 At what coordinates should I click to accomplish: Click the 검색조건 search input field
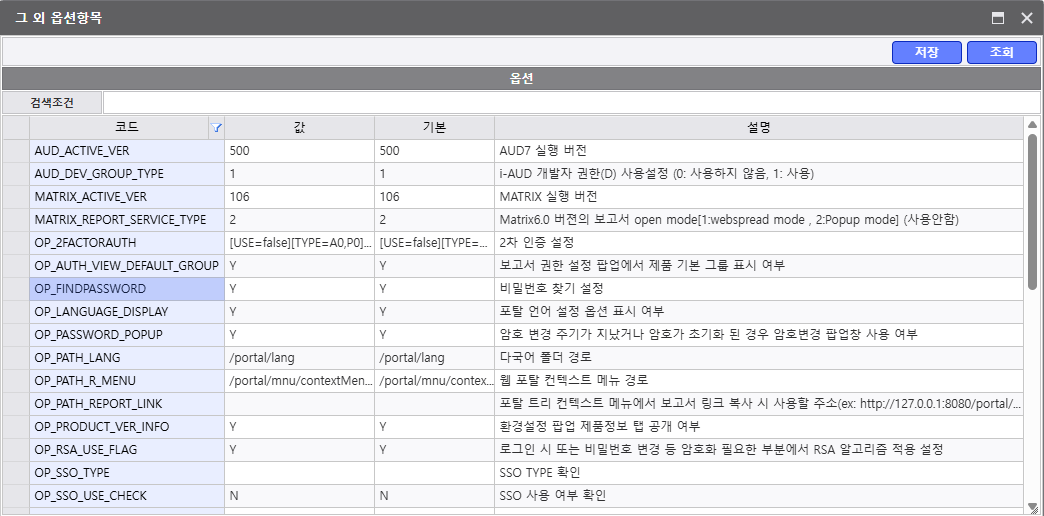tap(571, 103)
